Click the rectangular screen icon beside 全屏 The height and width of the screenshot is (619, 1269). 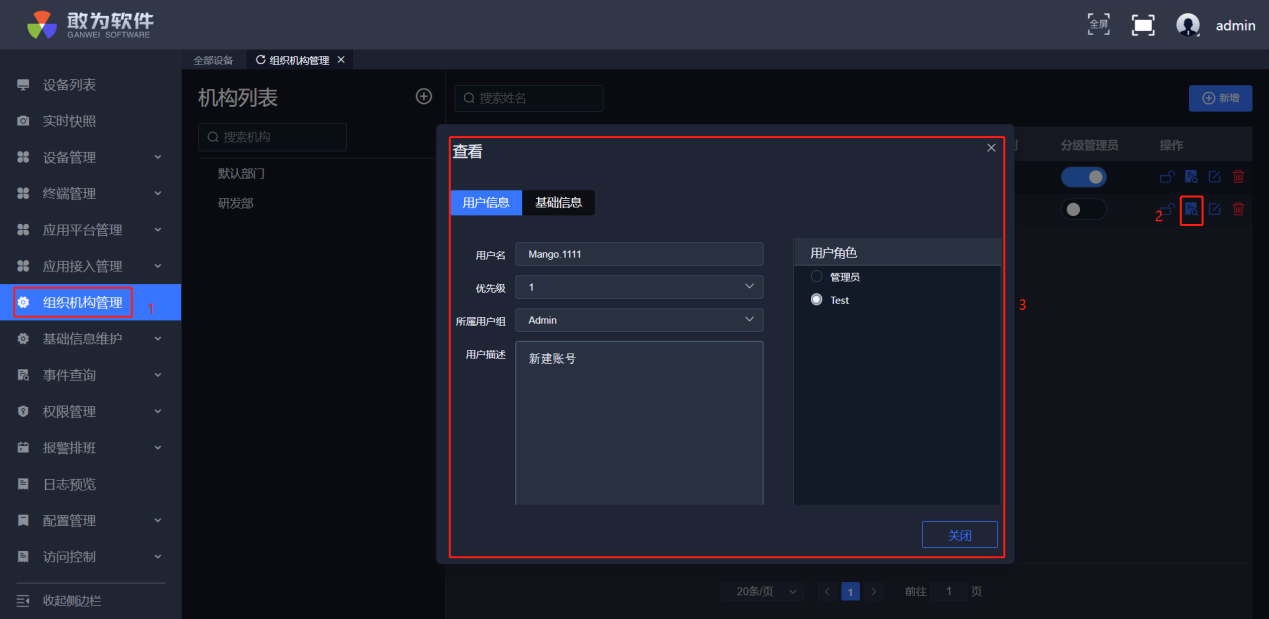click(1143, 25)
